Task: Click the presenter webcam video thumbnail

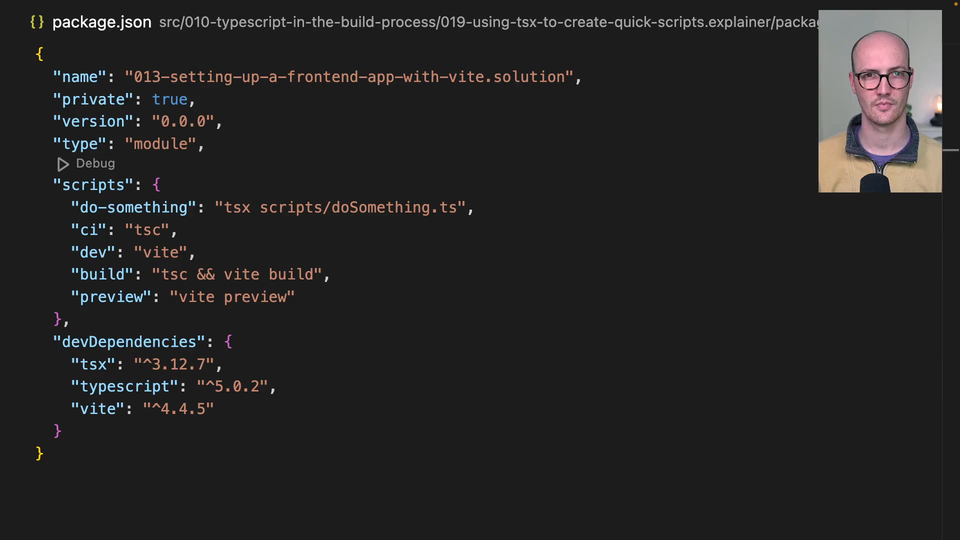Action: point(879,101)
